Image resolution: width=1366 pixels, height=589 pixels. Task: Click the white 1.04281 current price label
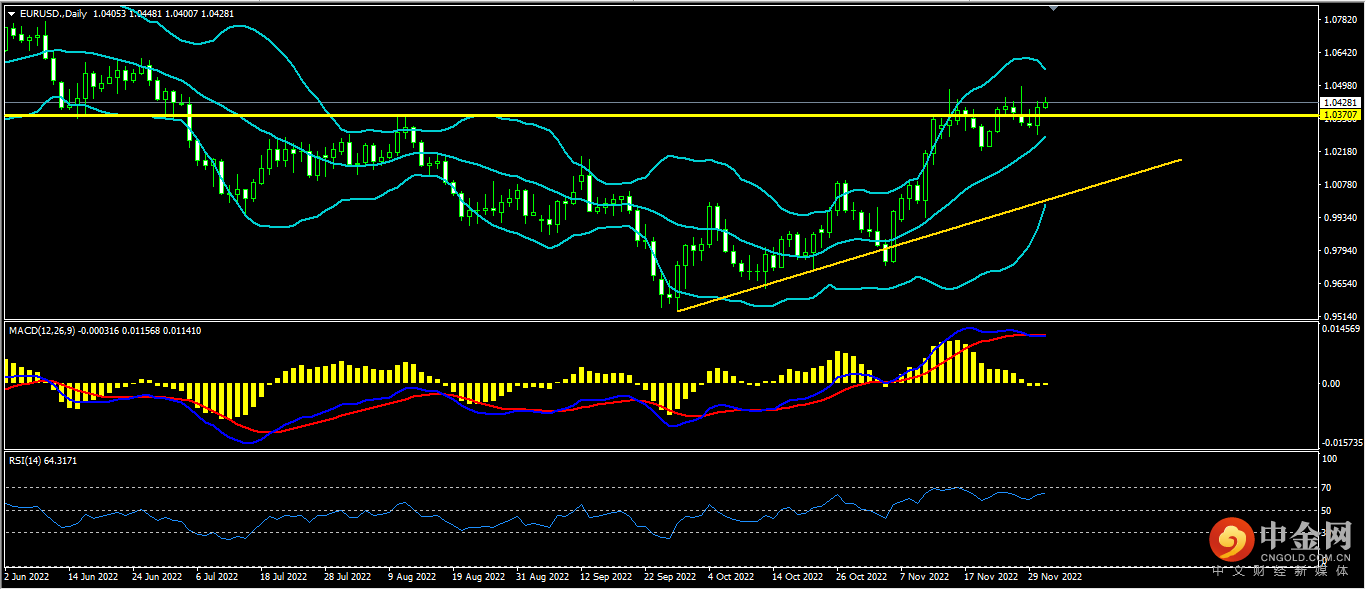tap(1339, 102)
